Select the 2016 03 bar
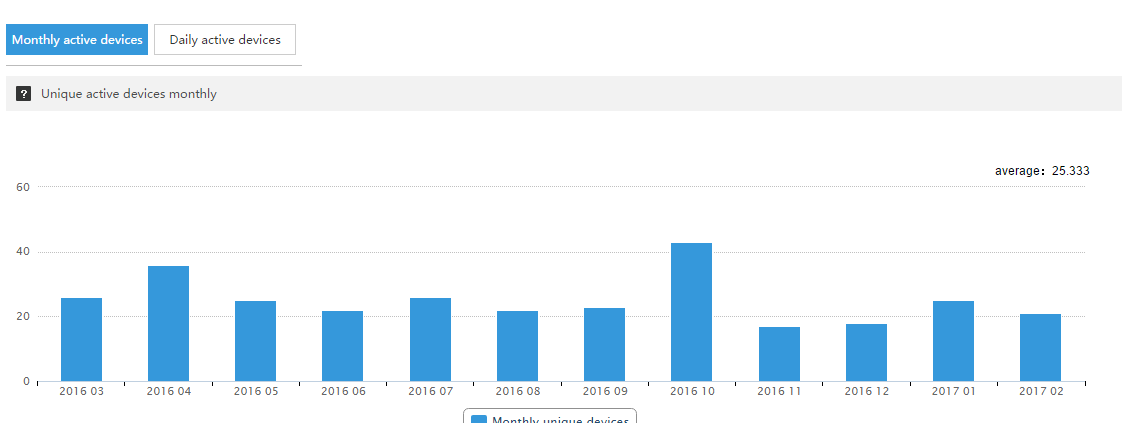Image resolution: width=1122 pixels, height=423 pixels. point(81,340)
